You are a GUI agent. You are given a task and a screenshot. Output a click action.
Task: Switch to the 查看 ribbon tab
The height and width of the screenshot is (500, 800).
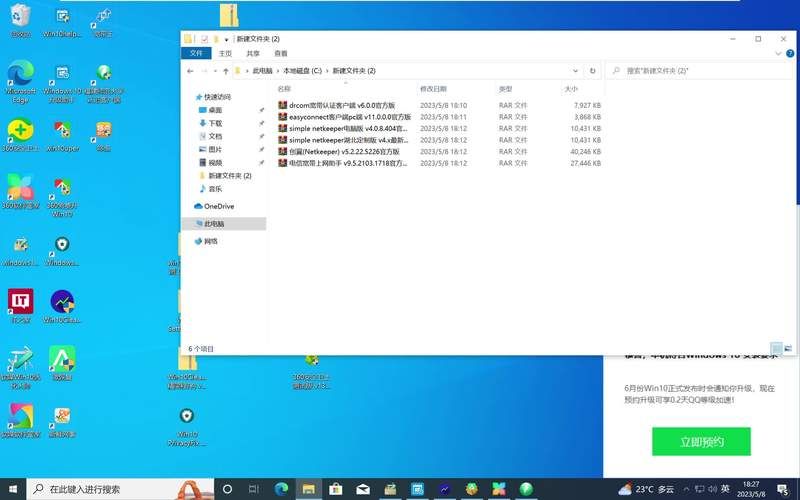tap(281, 53)
